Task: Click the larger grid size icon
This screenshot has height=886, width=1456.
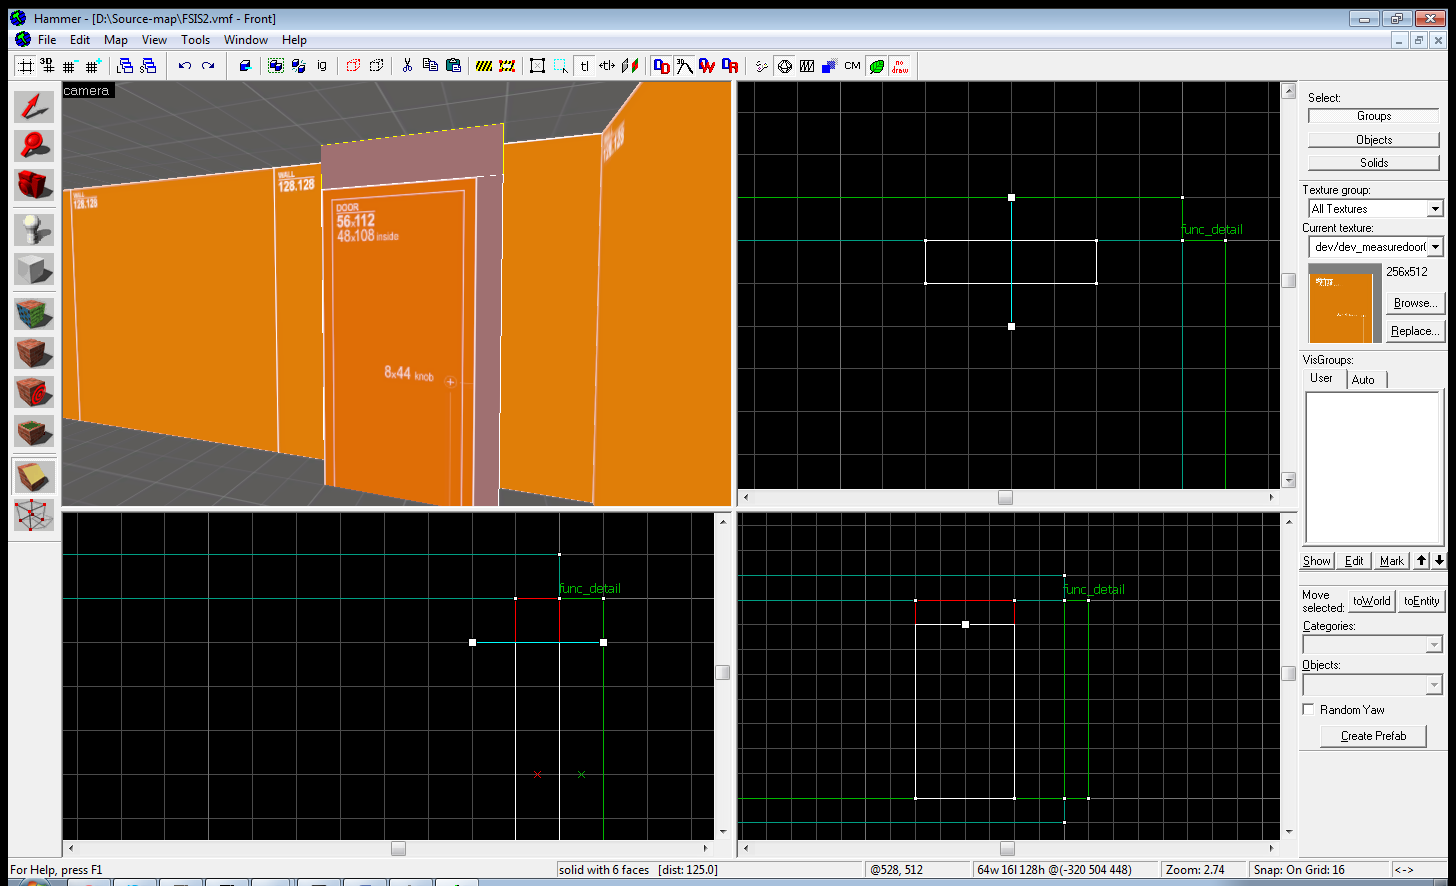Action: (x=93, y=66)
